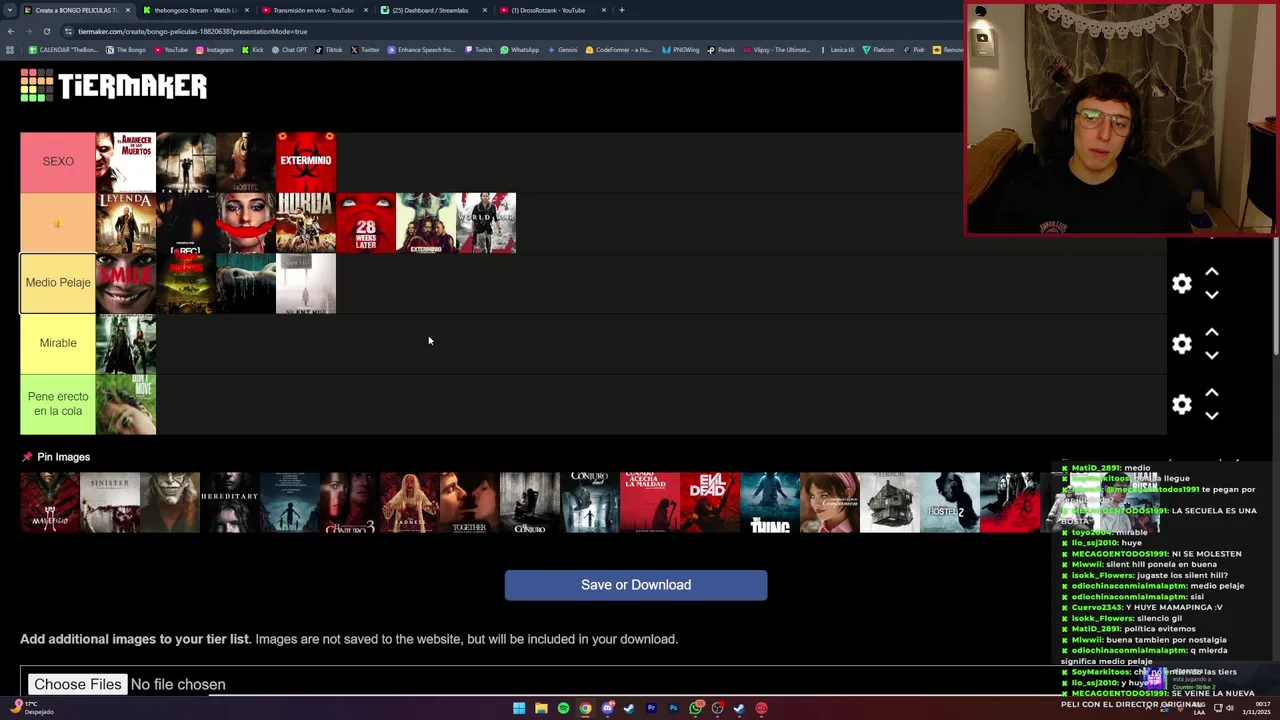Select Cuando Acecha la Maldad poster
Viewport: 1280px width, 720px height.
(650, 503)
